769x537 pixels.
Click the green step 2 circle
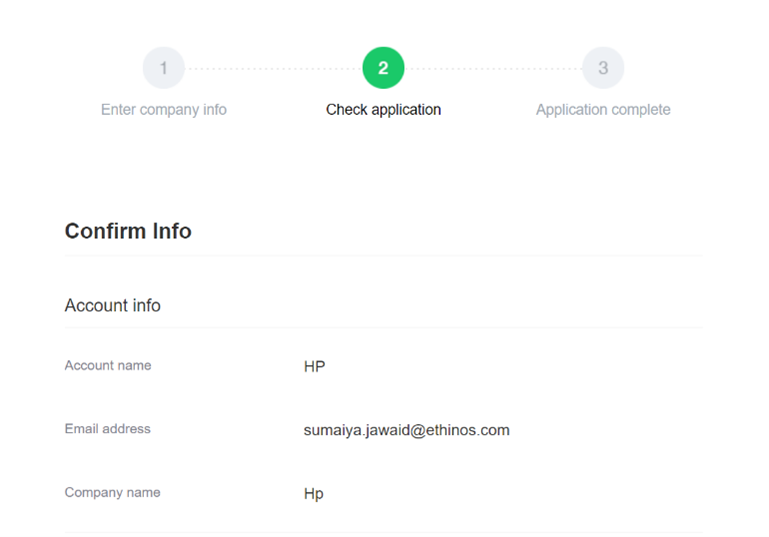(x=383, y=69)
